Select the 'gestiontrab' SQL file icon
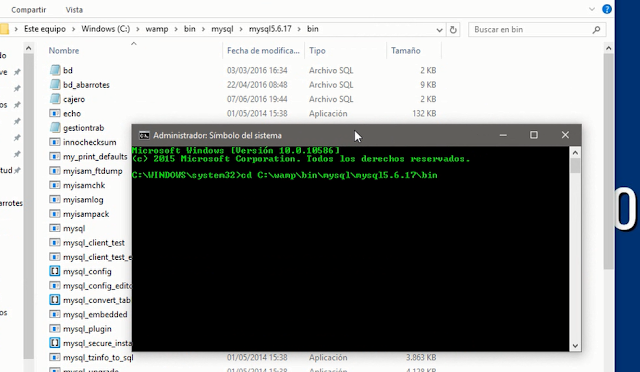This screenshot has height=372, width=640. click(x=55, y=127)
